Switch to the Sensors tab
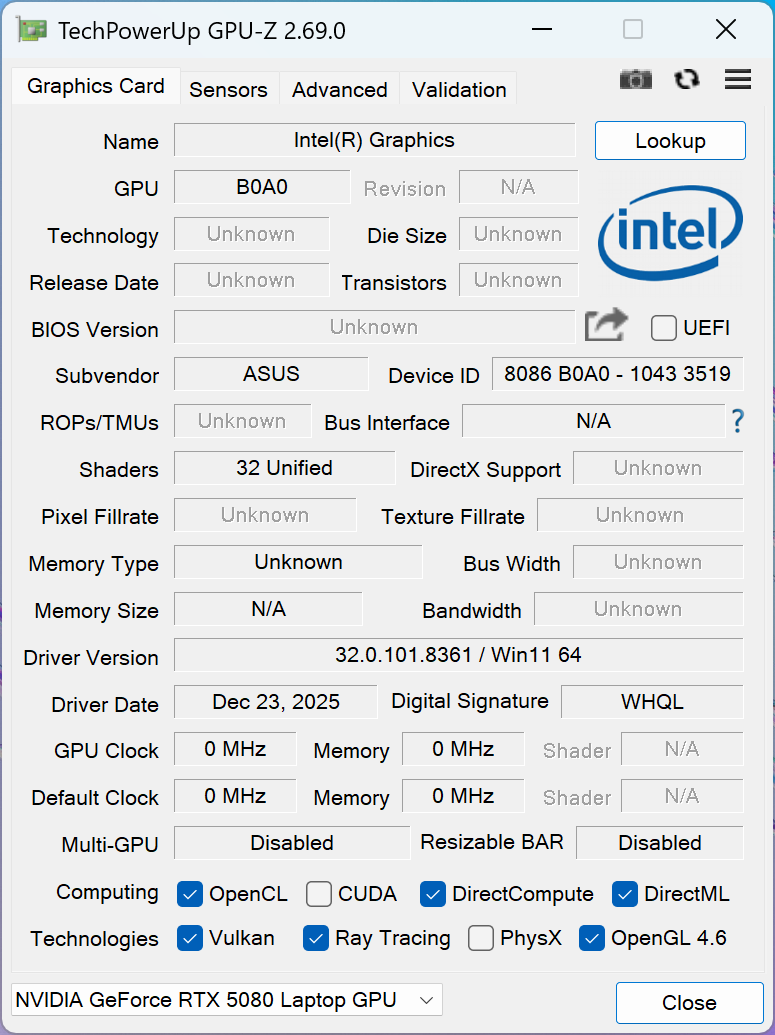The image size is (775, 1035). pos(228,89)
